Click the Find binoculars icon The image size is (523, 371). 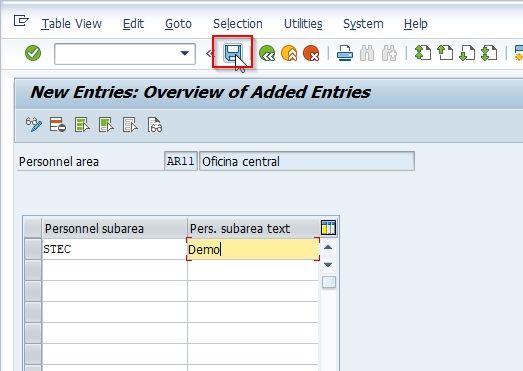[x=367, y=53]
